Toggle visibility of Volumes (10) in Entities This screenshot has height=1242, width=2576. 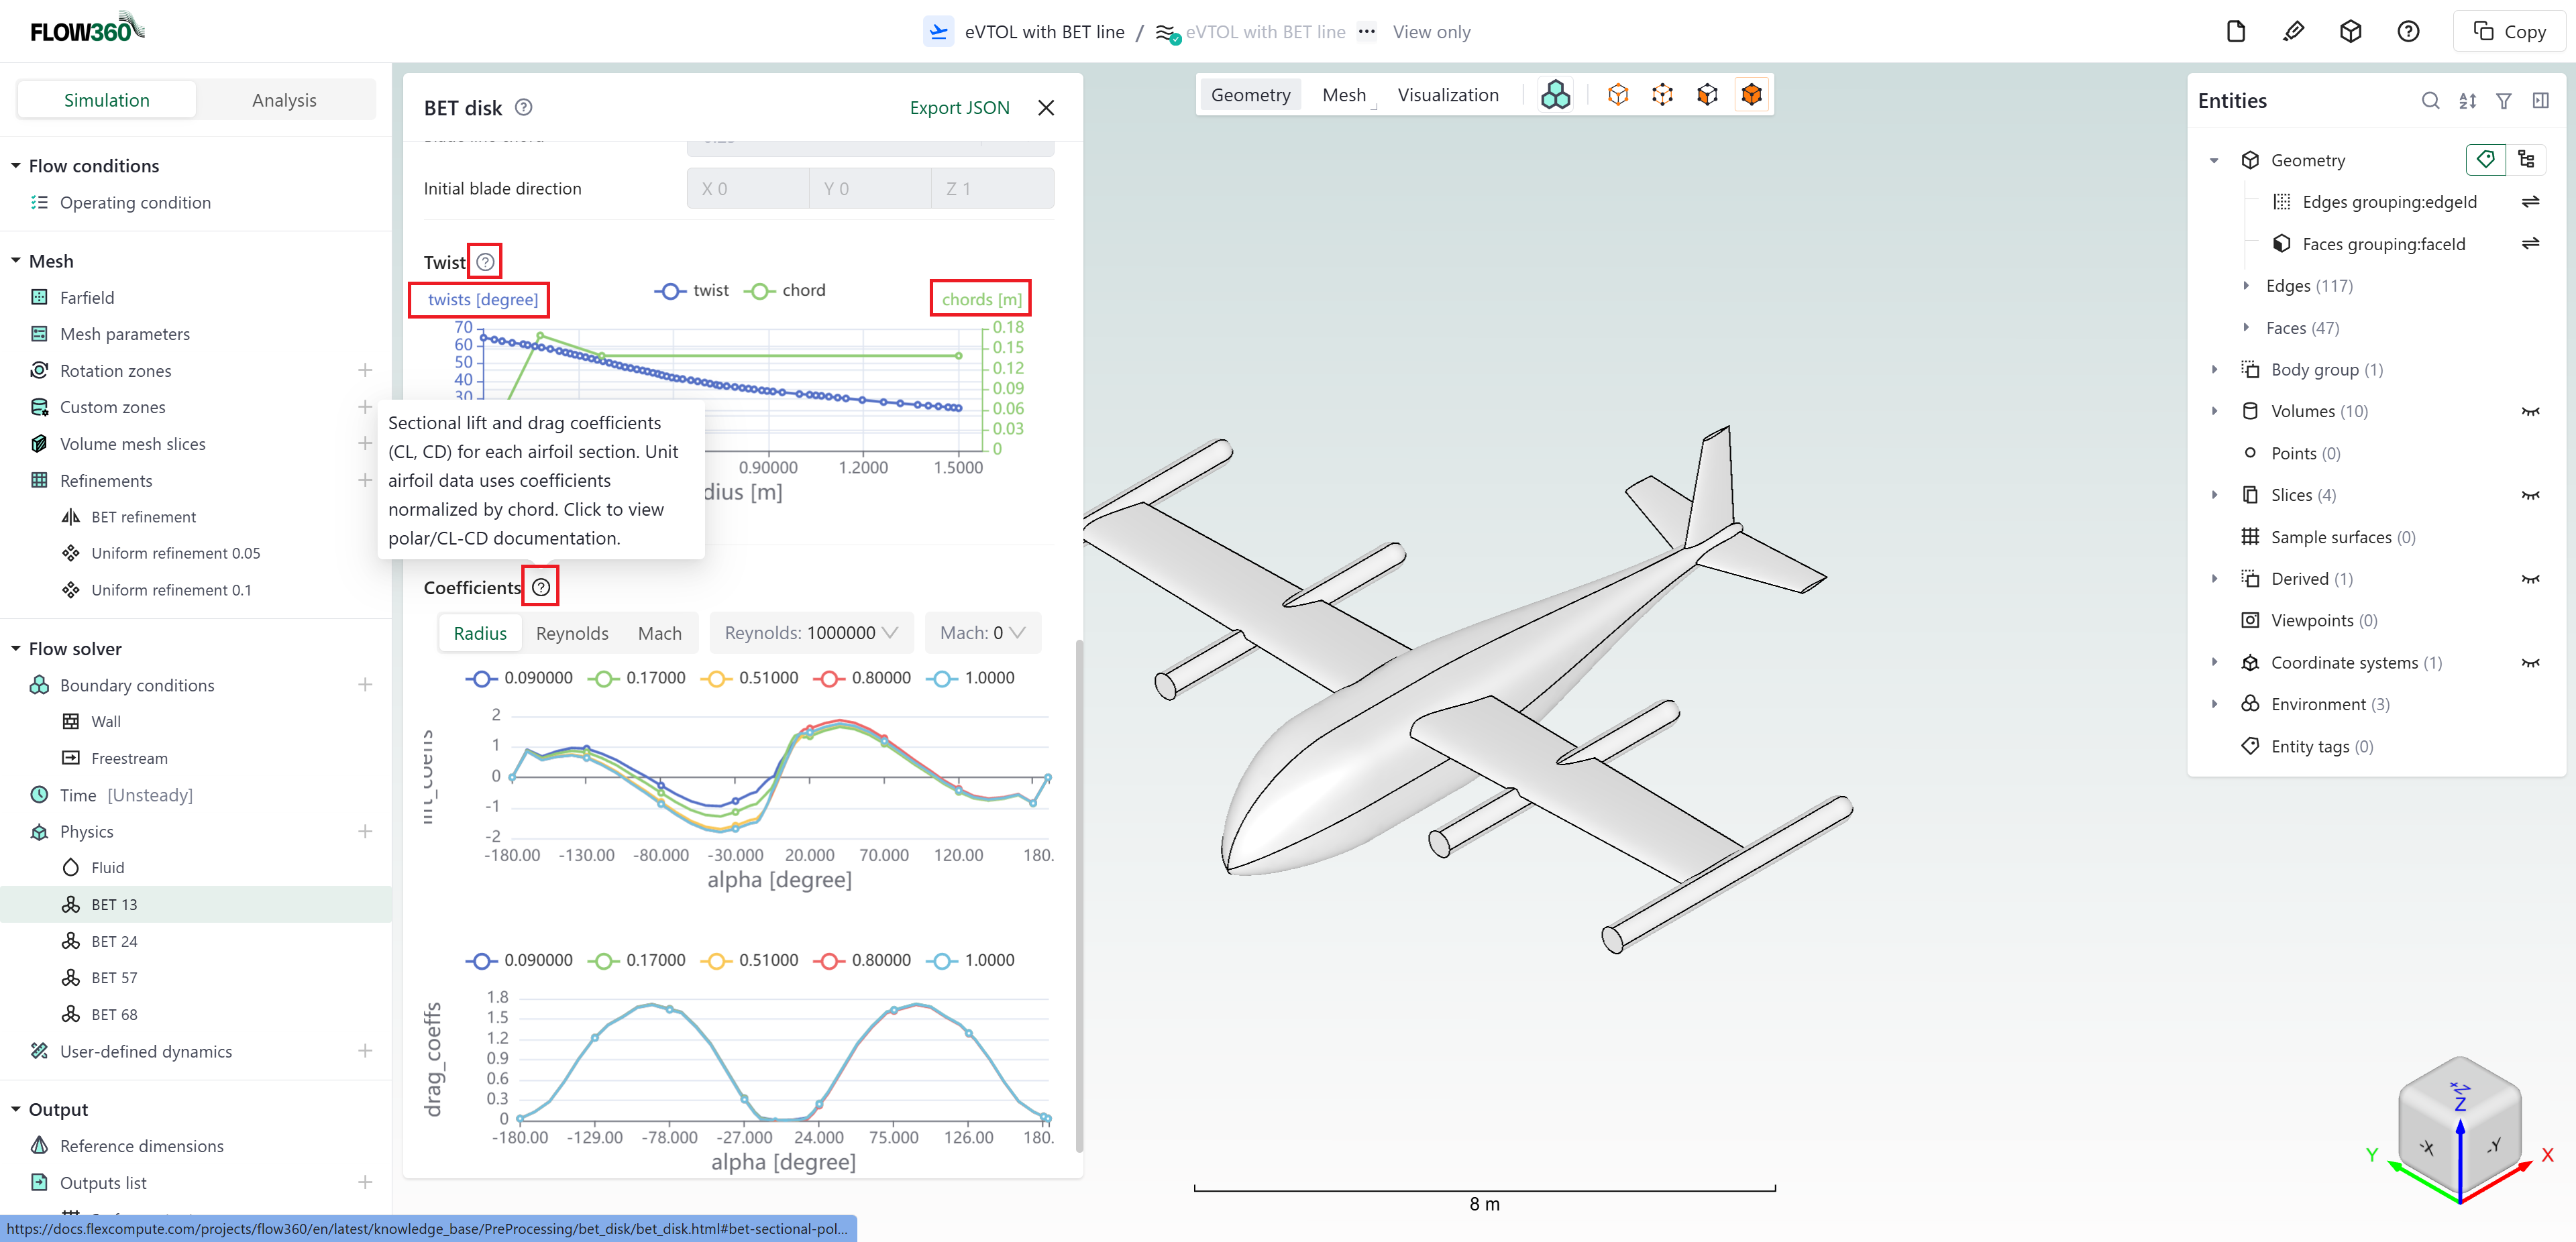pyautogui.click(x=2533, y=411)
